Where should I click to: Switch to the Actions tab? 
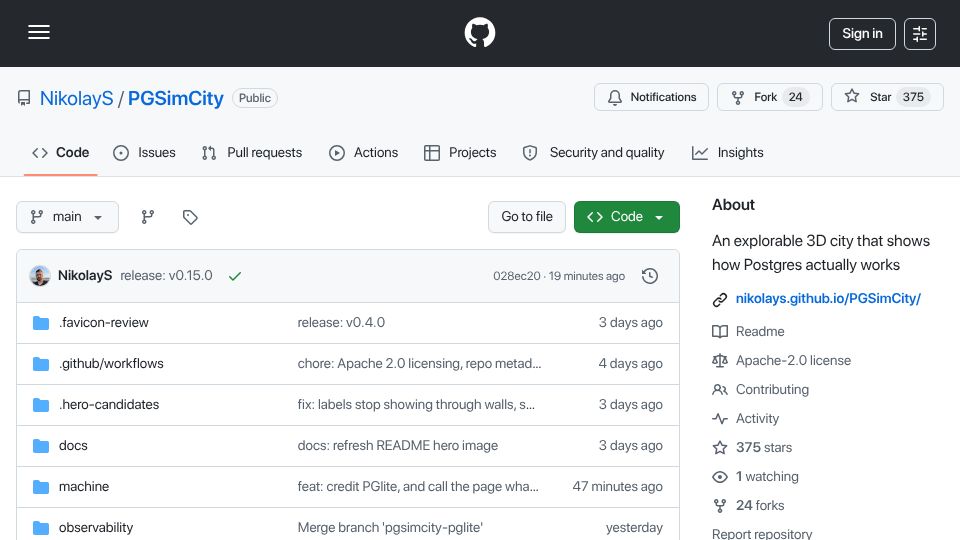tap(364, 152)
